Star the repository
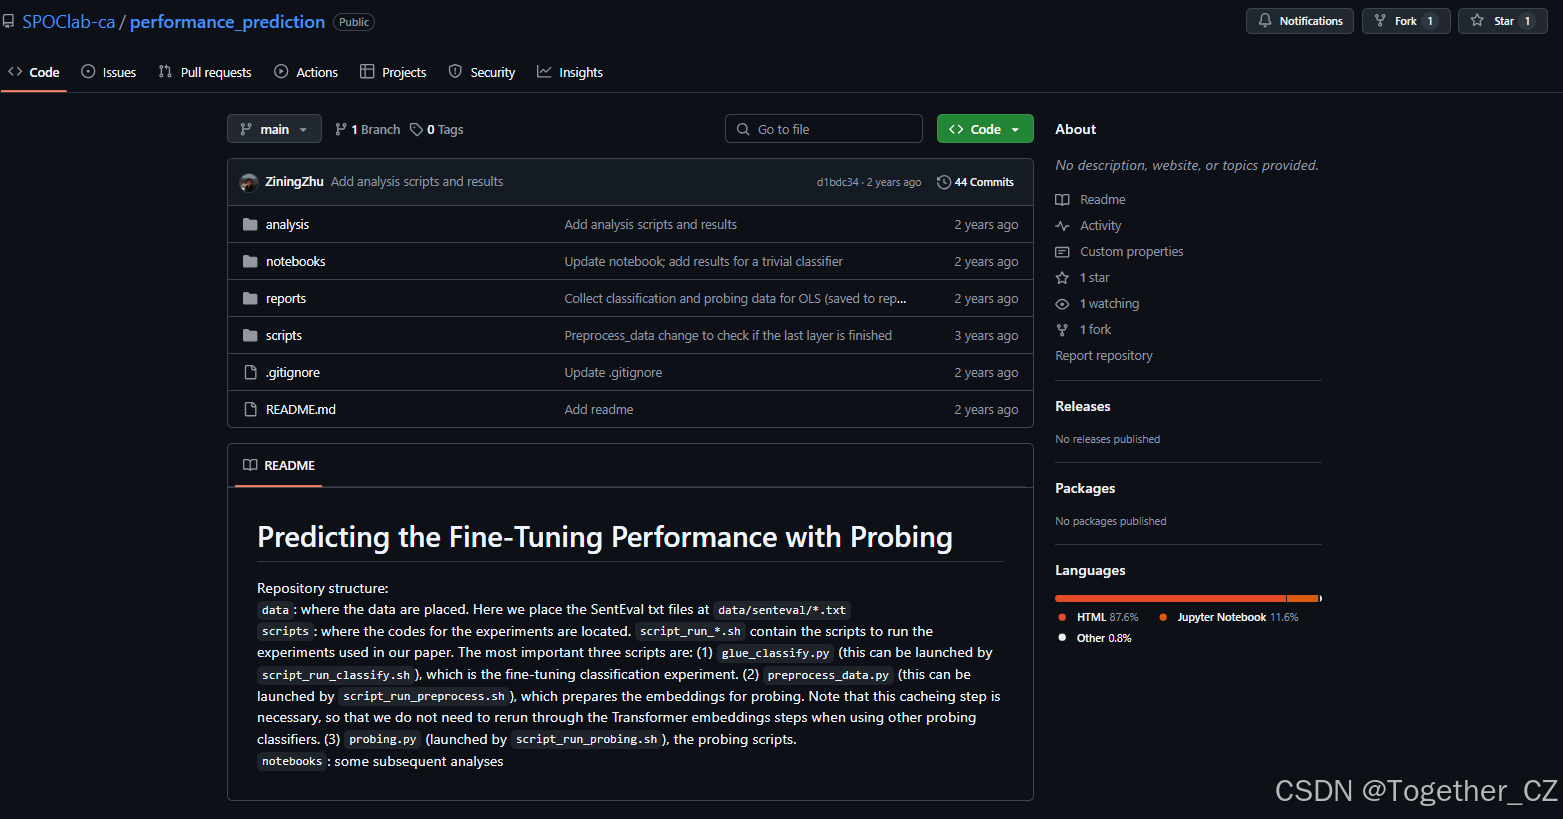The width and height of the screenshot is (1563, 819). pyautogui.click(x=1503, y=21)
